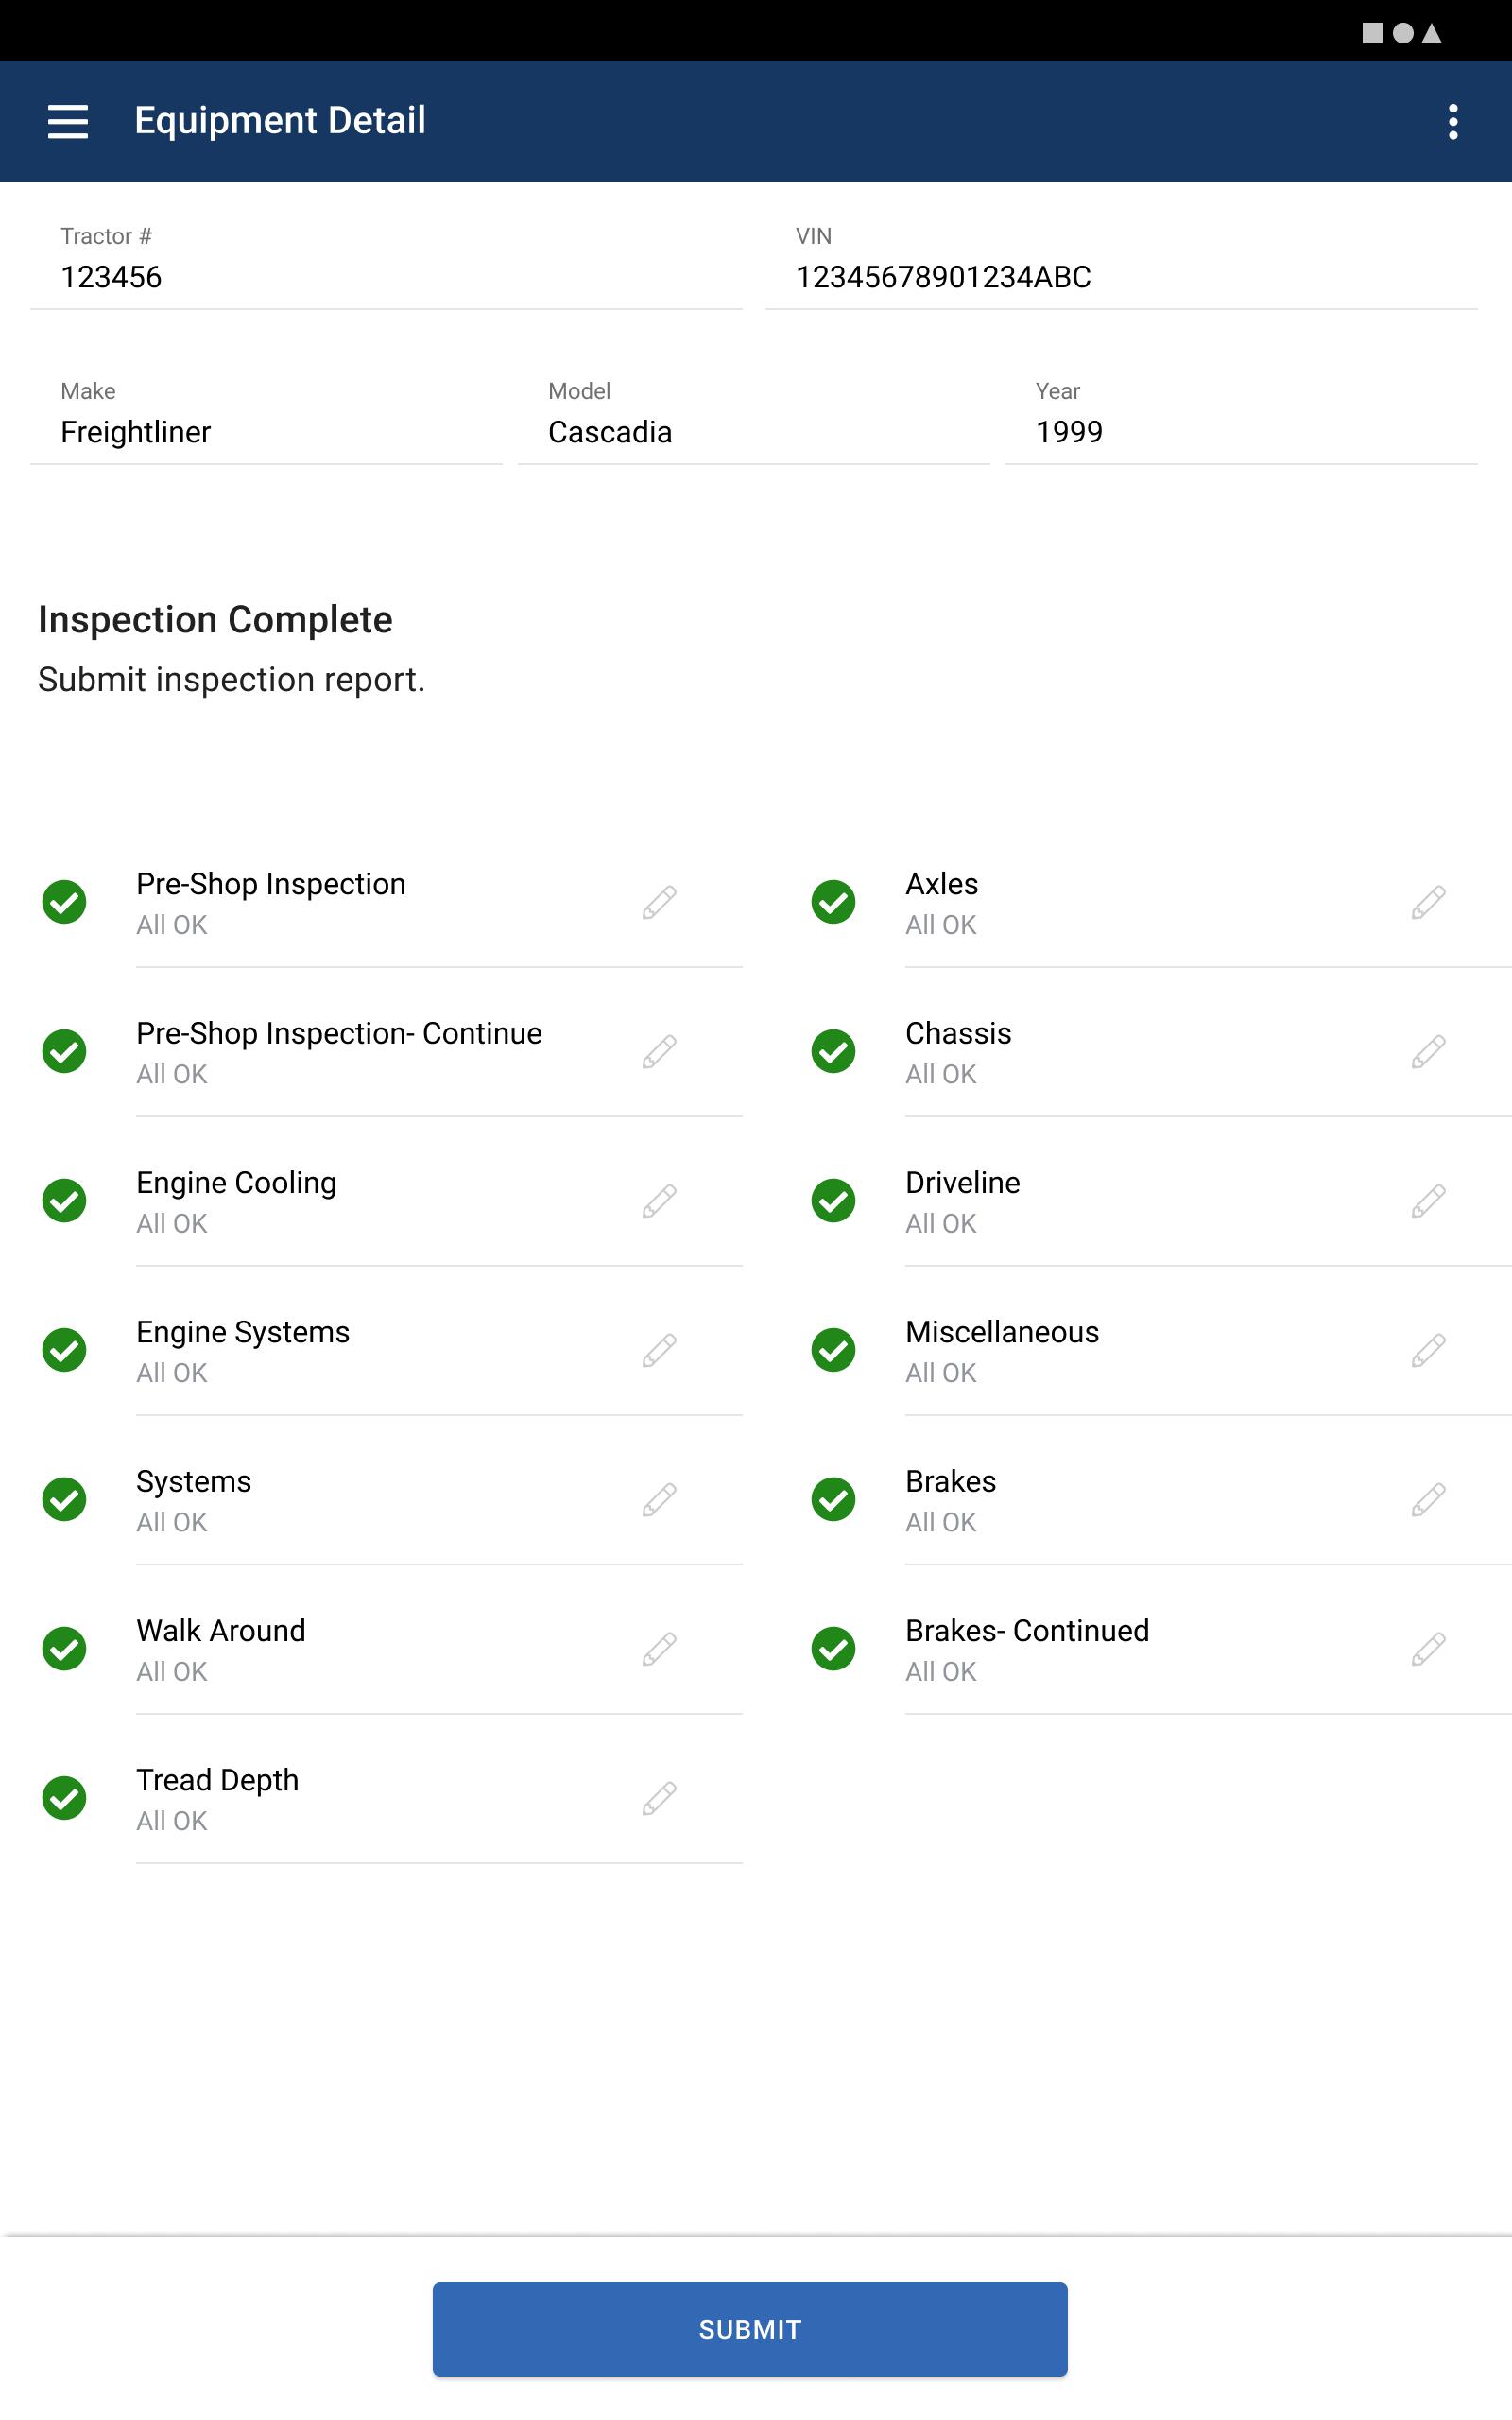Click the Brakes- Continued edit pencil
The width and height of the screenshot is (1512, 2420).
pos(1428,1648)
